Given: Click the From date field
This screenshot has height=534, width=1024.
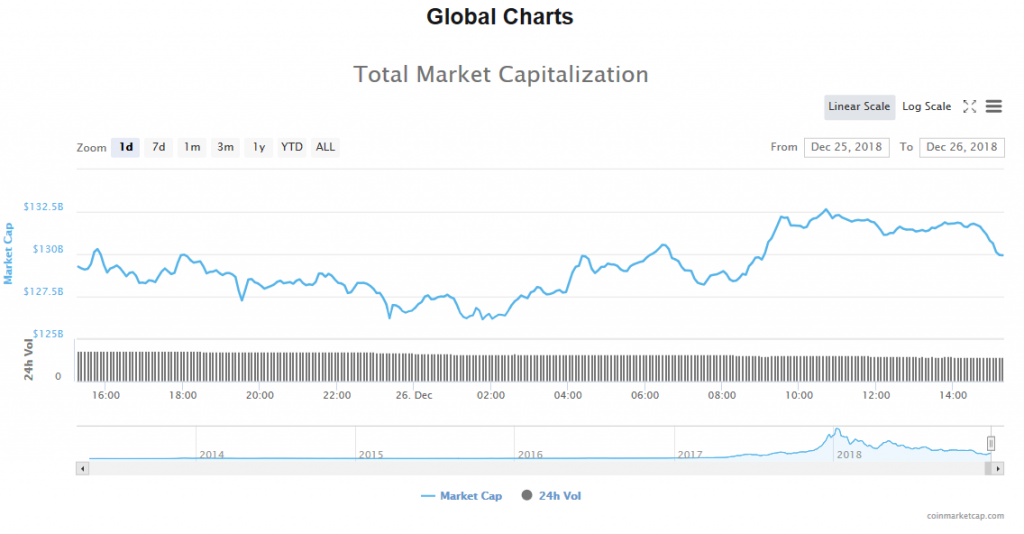Looking at the screenshot, I should (847, 147).
